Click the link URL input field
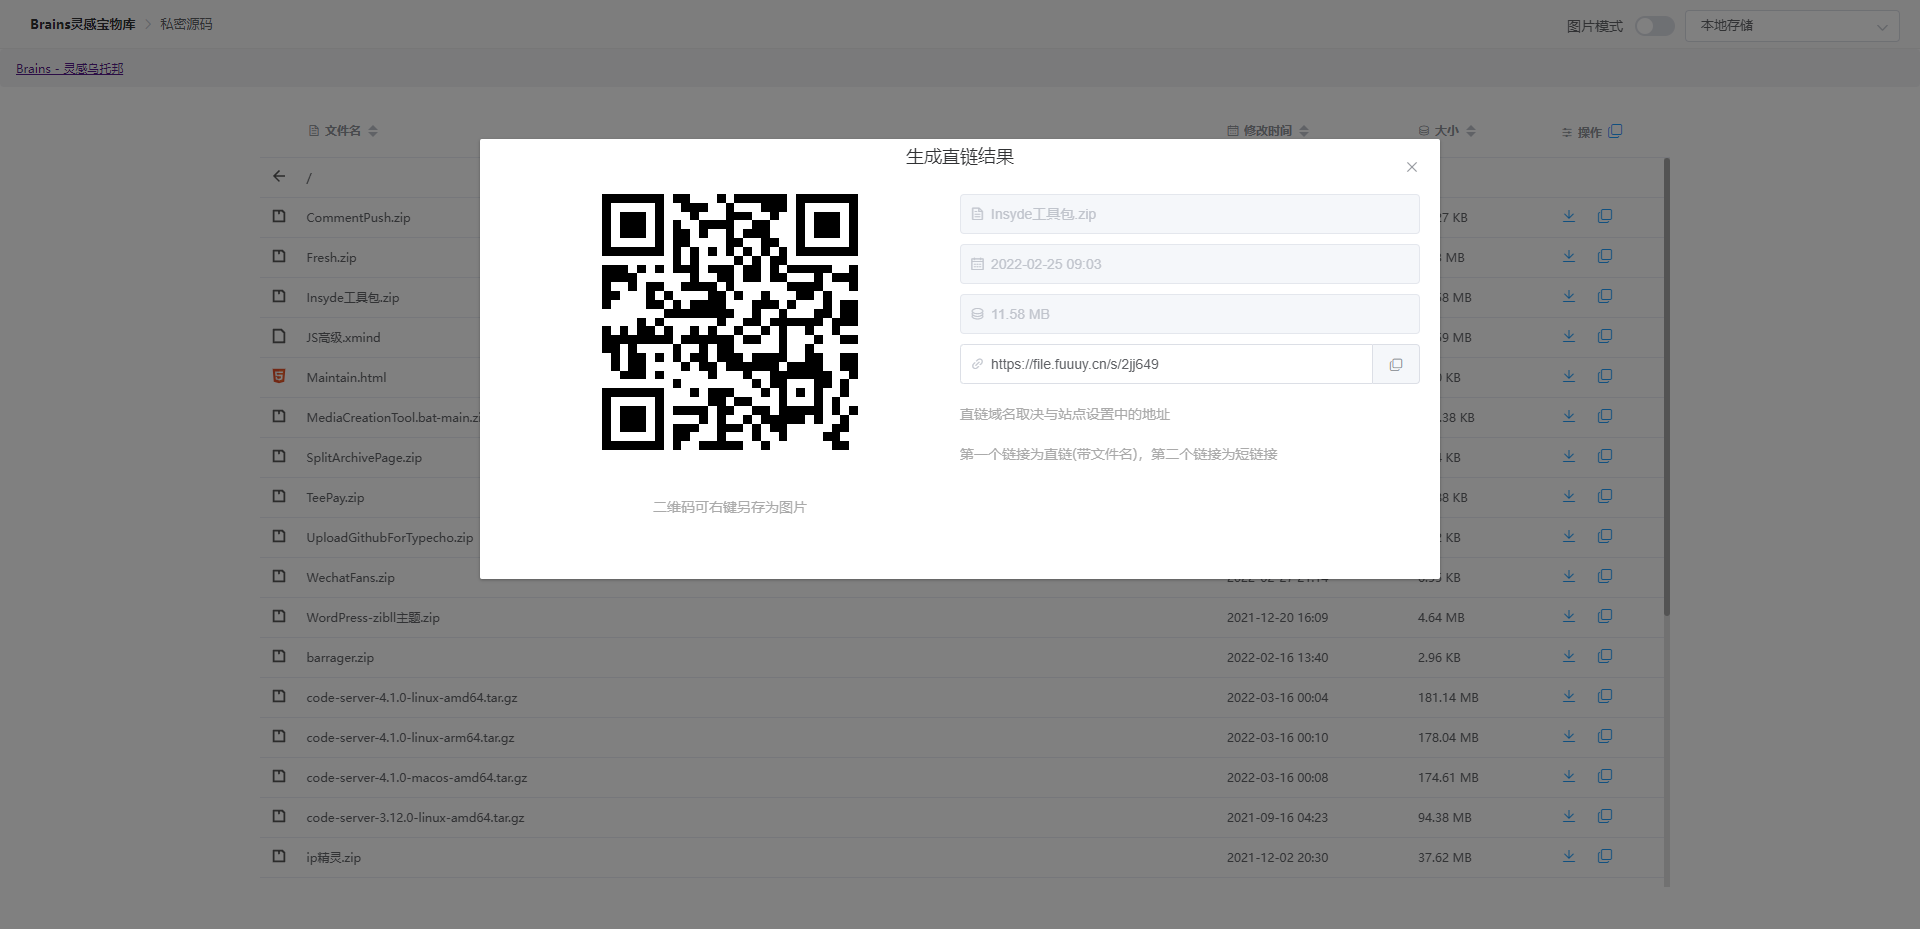Viewport: 1920px width, 929px height. 1166,365
